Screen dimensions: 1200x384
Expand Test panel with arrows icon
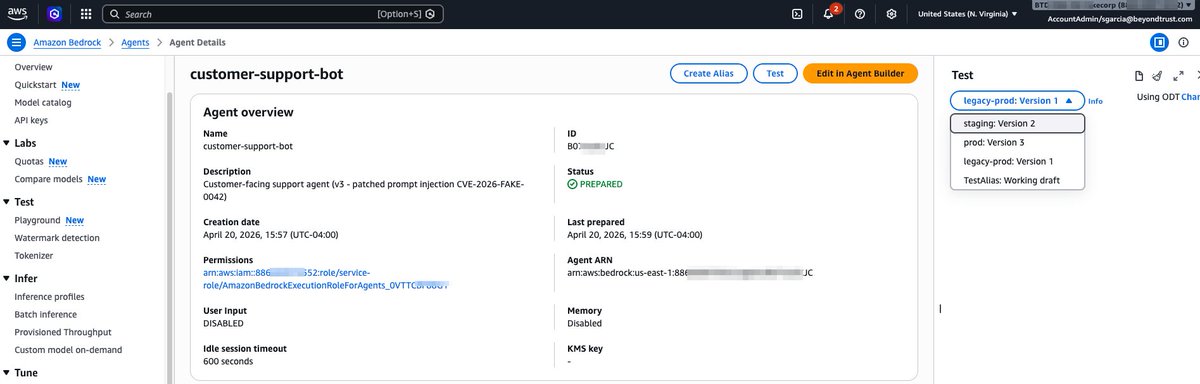click(1178, 75)
